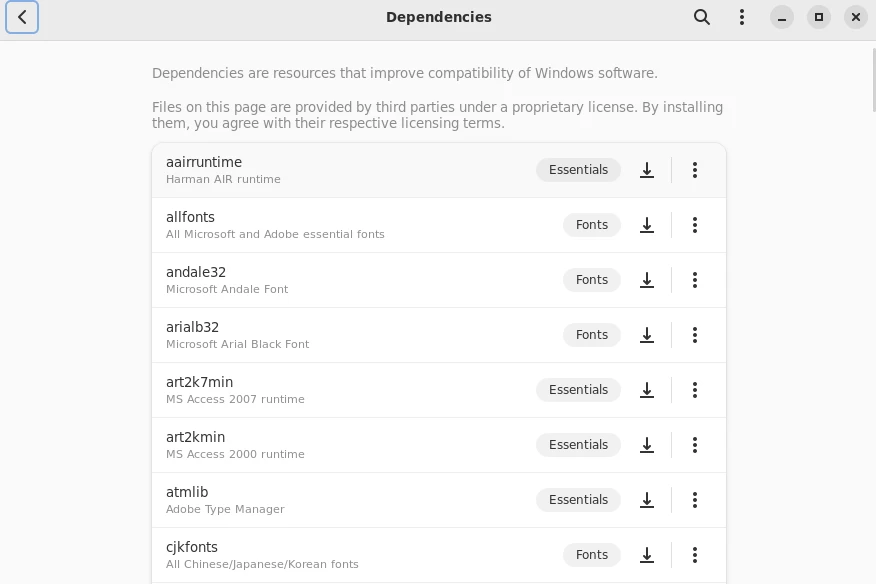Download cjkfonts using its download icon

(x=647, y=555)
